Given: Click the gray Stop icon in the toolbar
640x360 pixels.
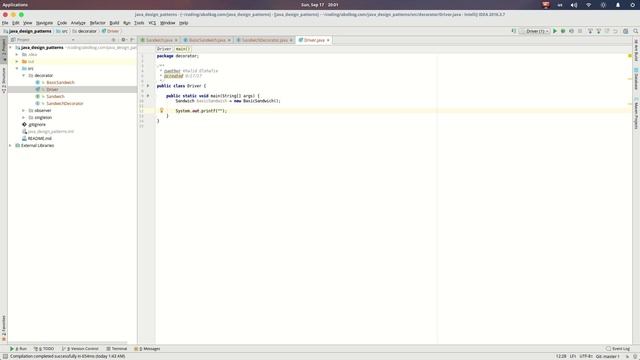Looking at the screenshot, I should [x=580, y=31].
